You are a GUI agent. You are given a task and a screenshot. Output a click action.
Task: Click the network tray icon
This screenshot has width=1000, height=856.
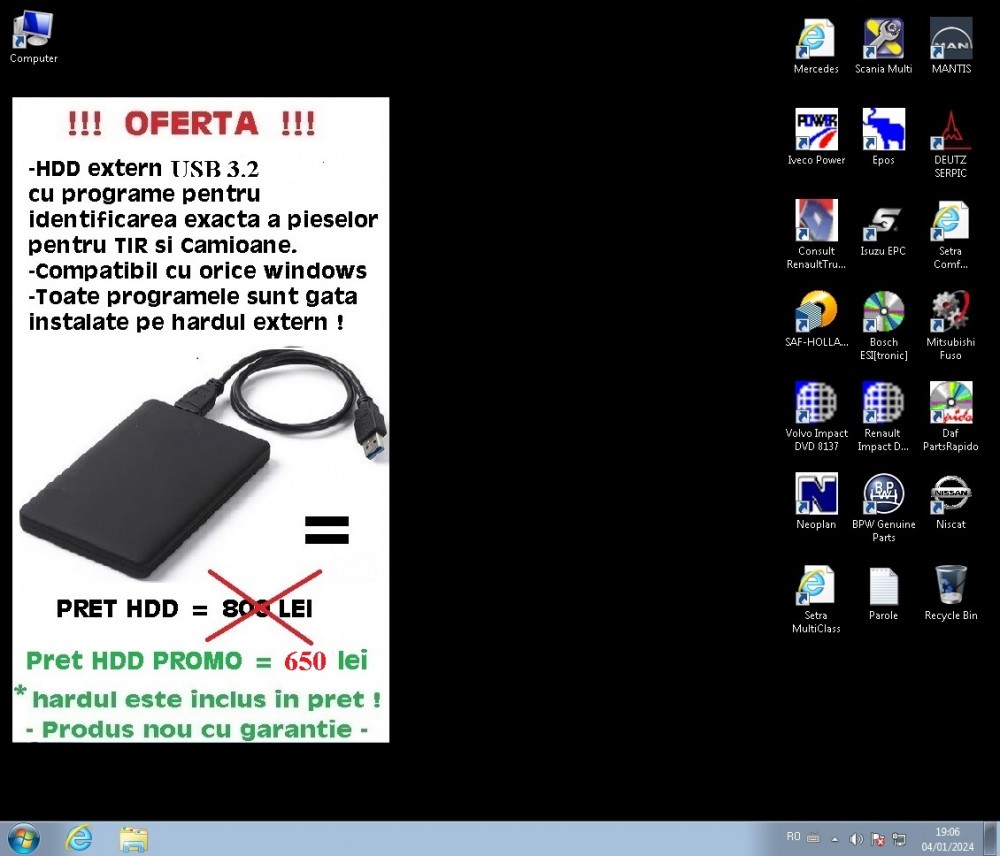click(899, 839)
